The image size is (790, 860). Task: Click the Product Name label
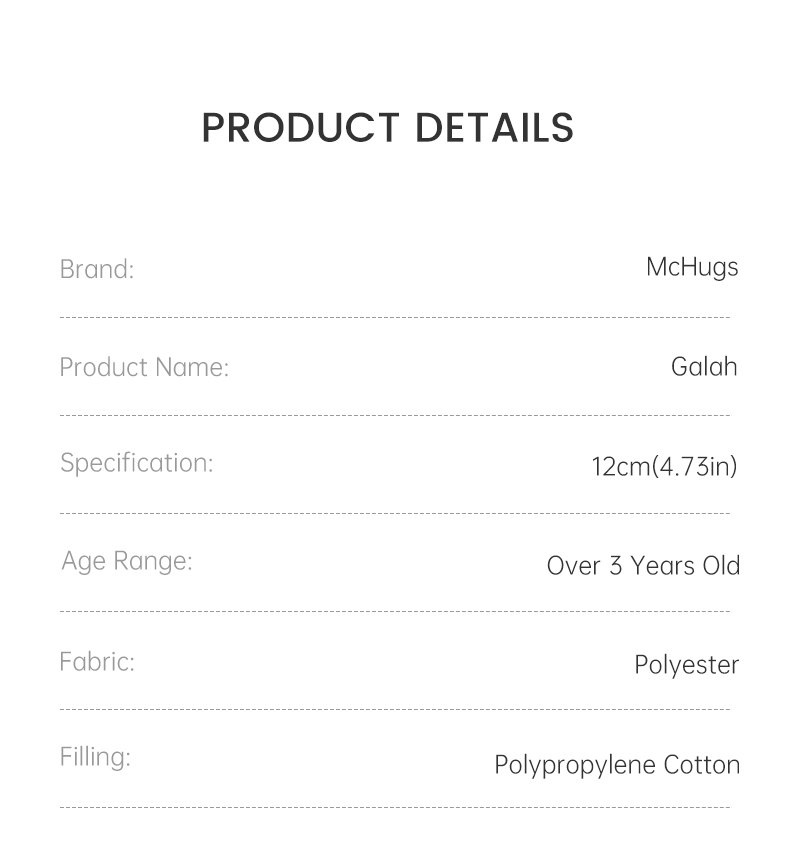pyautogui.click(x=144, y=367)
